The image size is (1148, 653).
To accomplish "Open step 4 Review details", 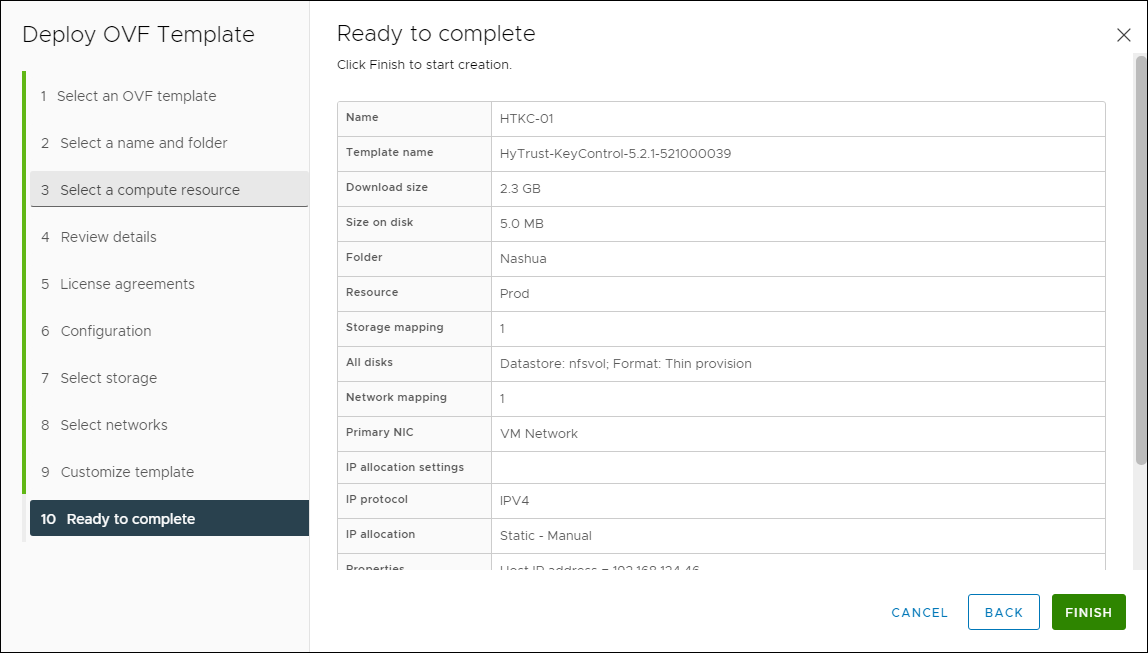I will [x=169, y=237].
